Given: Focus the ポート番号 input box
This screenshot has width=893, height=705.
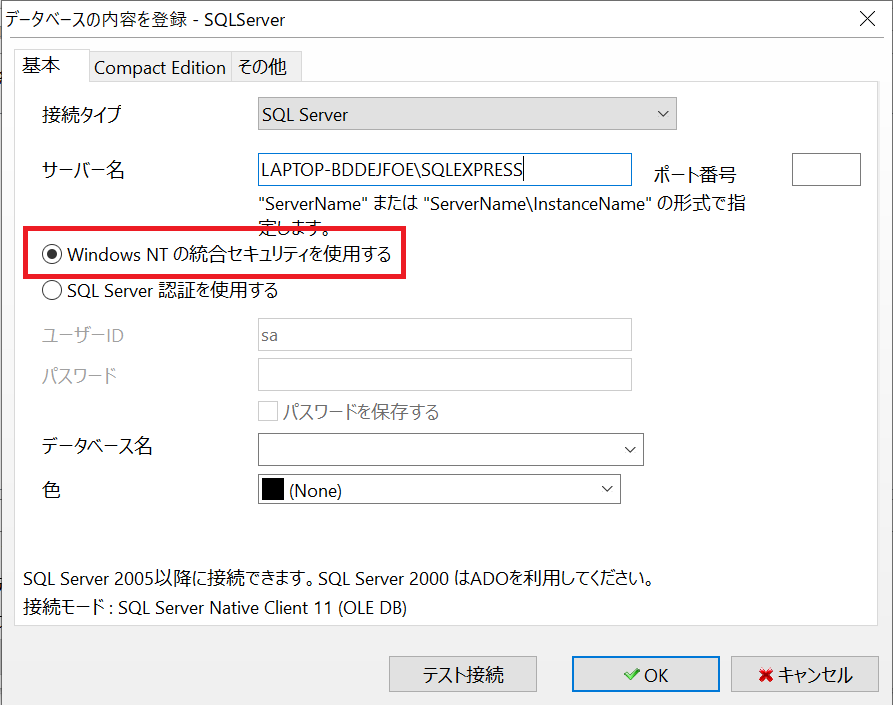Looking at the screenshot, I should [826, 169].
